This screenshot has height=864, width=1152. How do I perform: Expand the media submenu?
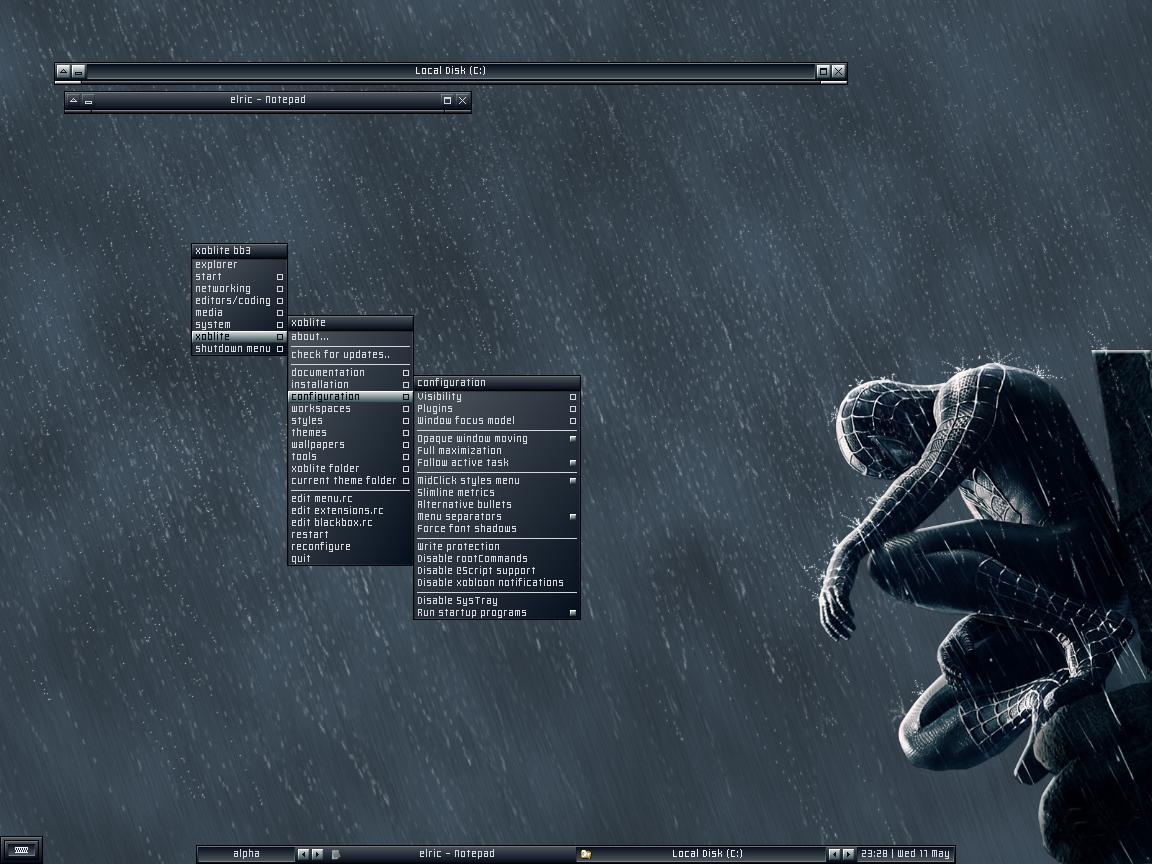click(240, 312)
